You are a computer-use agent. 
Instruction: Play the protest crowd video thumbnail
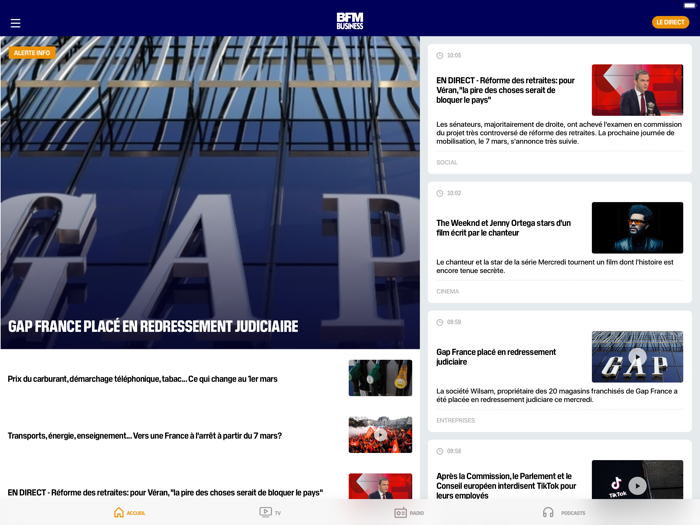click(380, 434)
